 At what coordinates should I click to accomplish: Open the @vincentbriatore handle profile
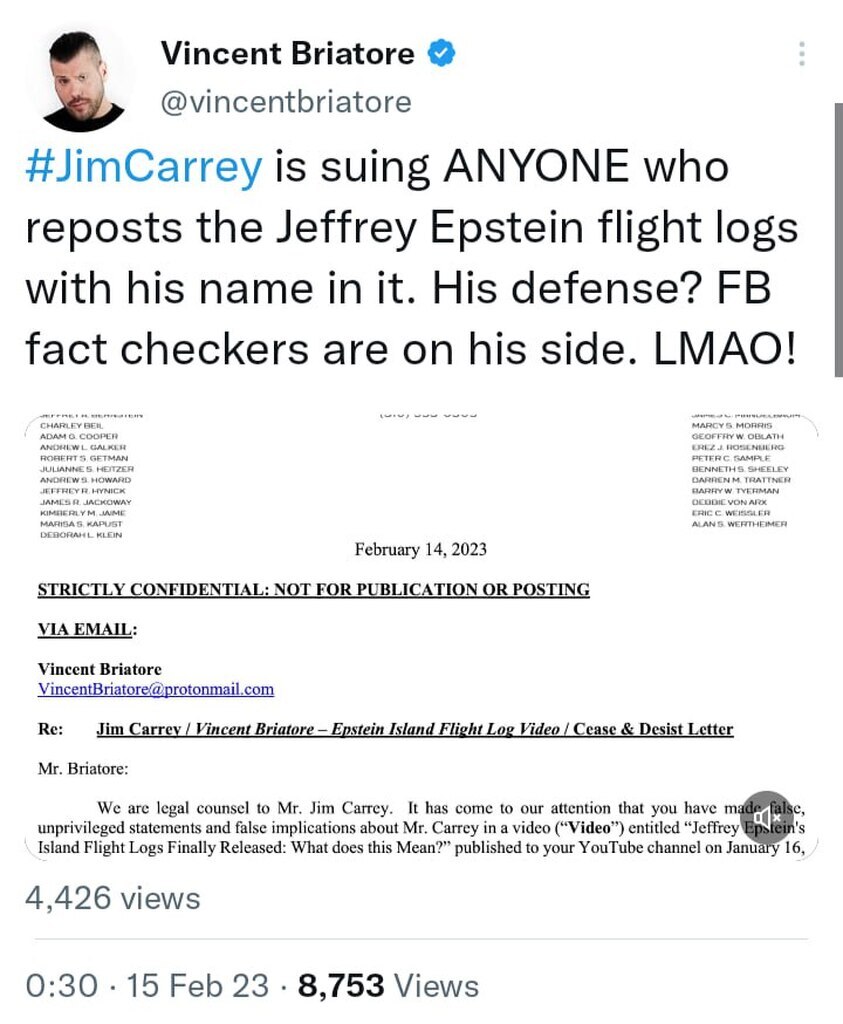click(x=286, y=102)
